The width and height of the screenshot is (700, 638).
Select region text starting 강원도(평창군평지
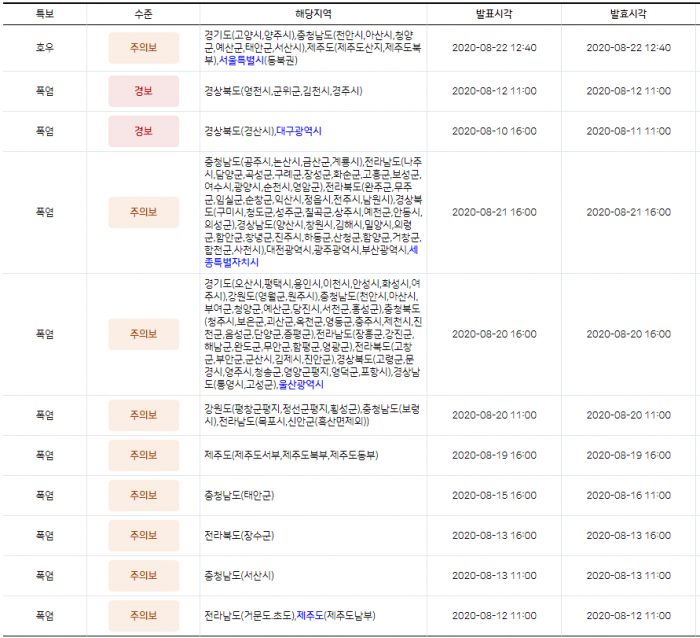point(312,415)
